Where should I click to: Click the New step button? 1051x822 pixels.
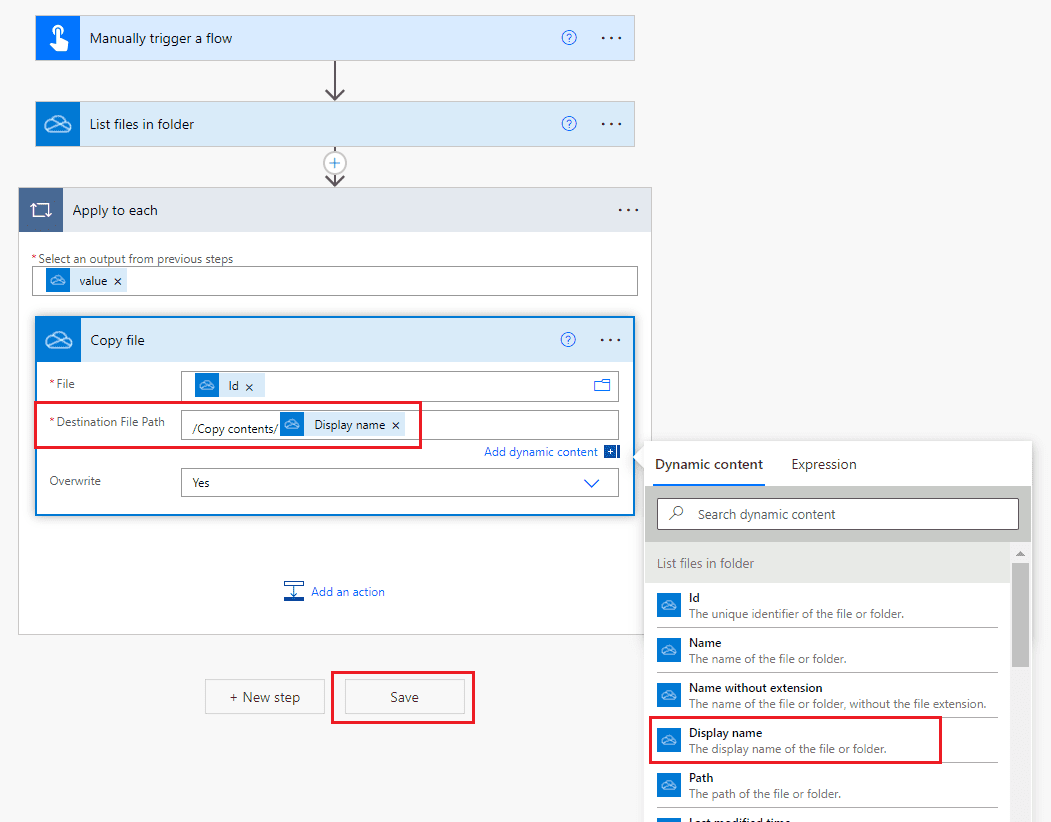264,696
